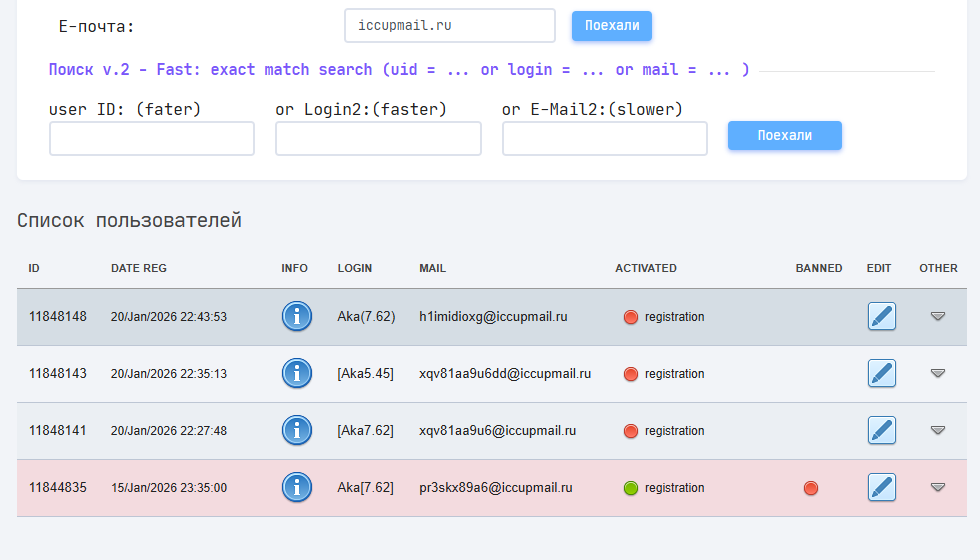Click info icon for user 11848141
The width and height of the screenshot is (980, 560).
pyautogui.click(x=296, y=431)
